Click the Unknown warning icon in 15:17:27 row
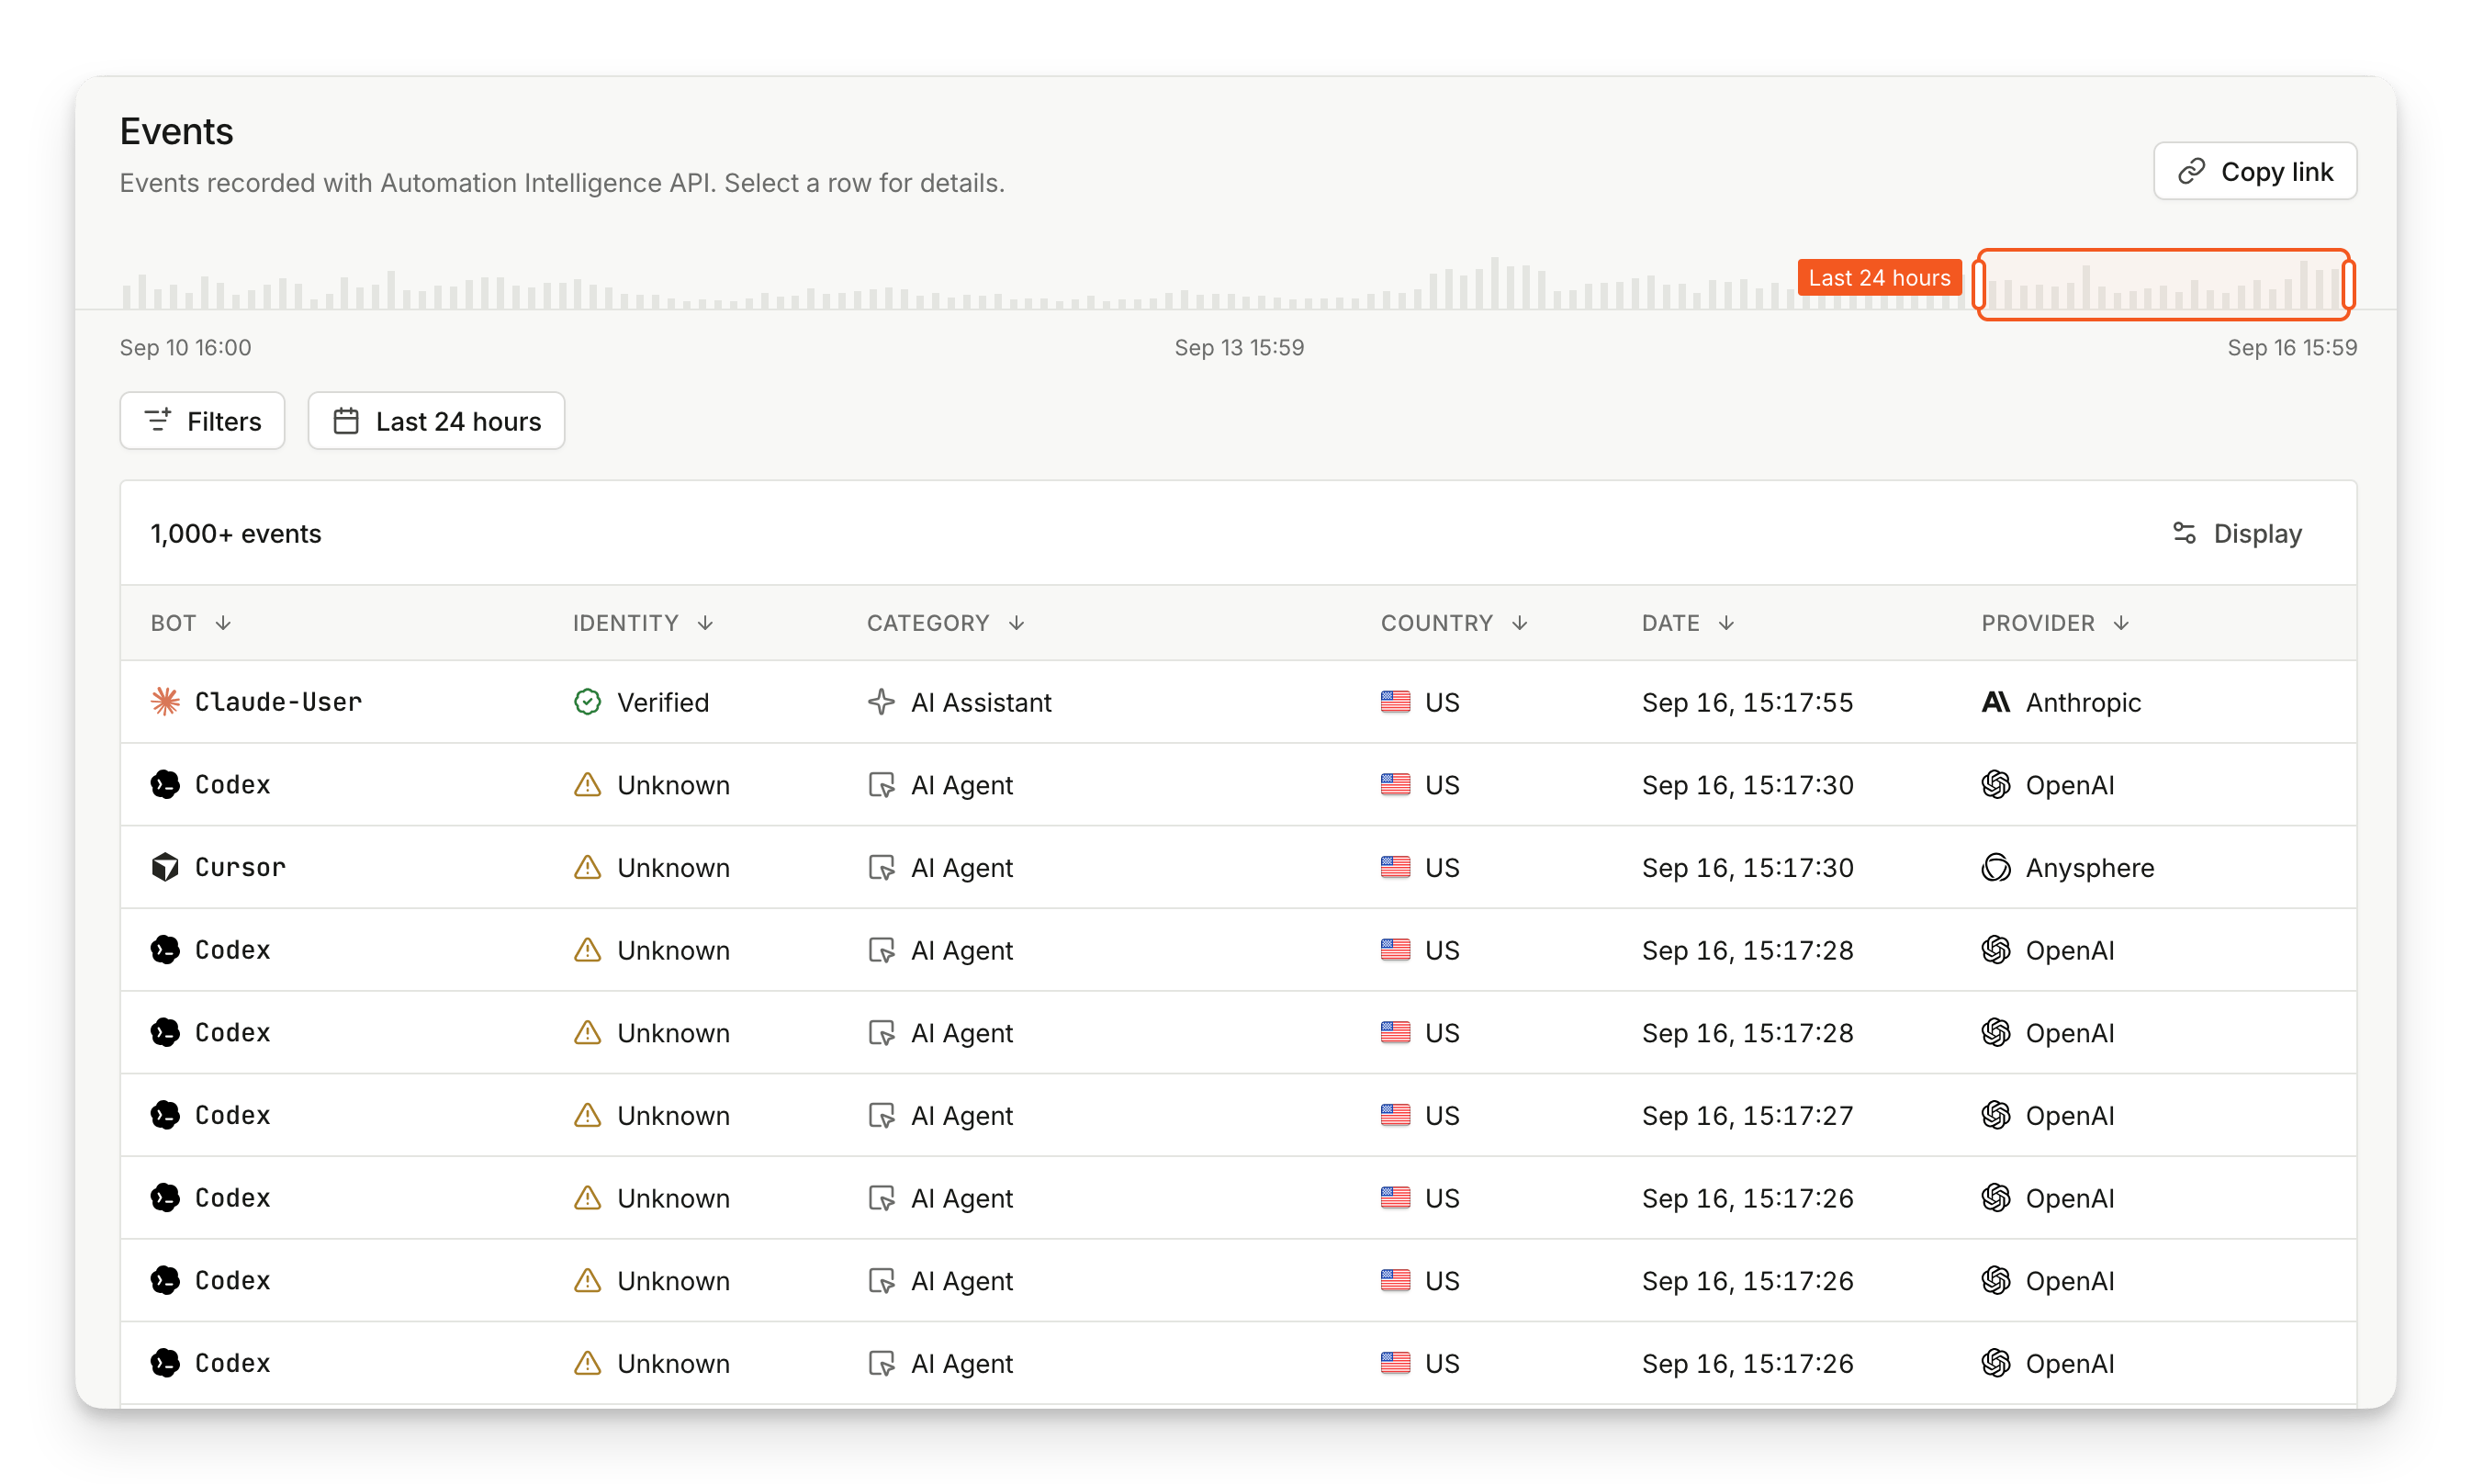 point(587,1115)
